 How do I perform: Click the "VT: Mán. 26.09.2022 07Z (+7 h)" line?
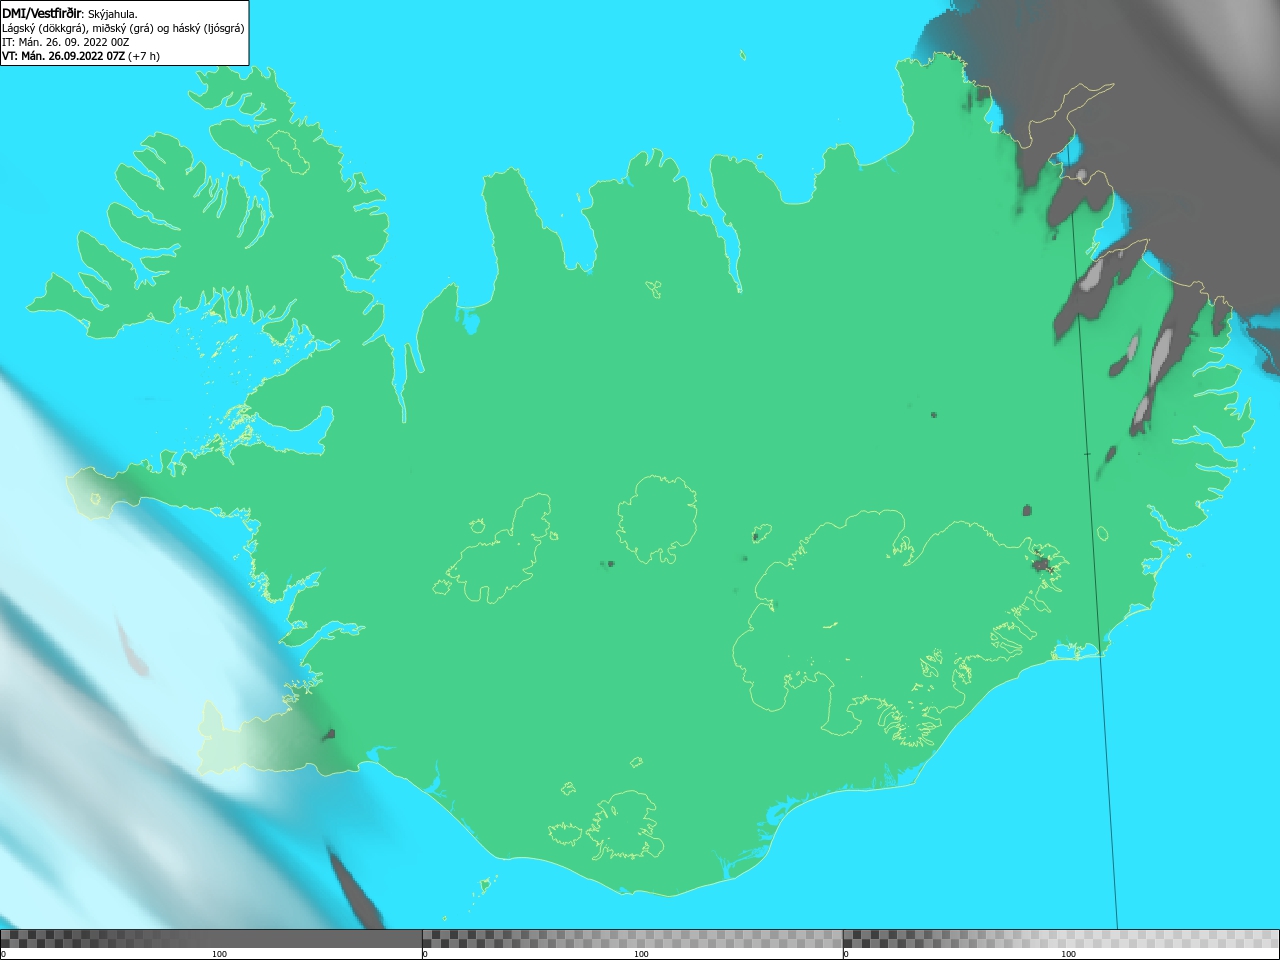tap(80, 56)
